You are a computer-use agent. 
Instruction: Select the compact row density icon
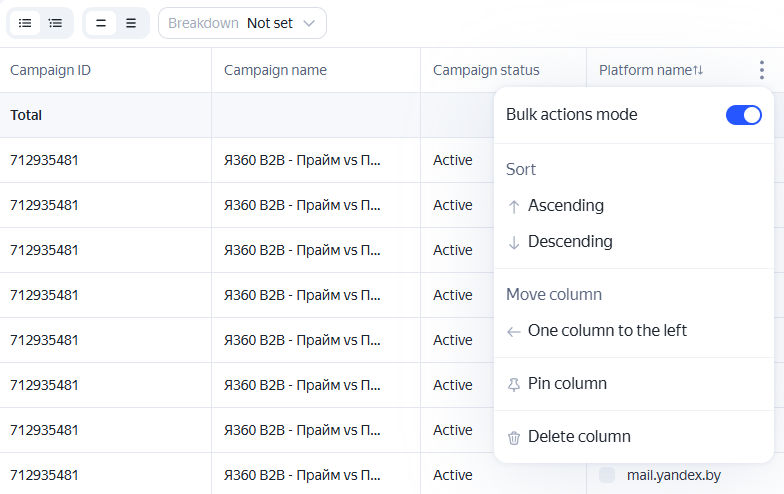(101, 23)
